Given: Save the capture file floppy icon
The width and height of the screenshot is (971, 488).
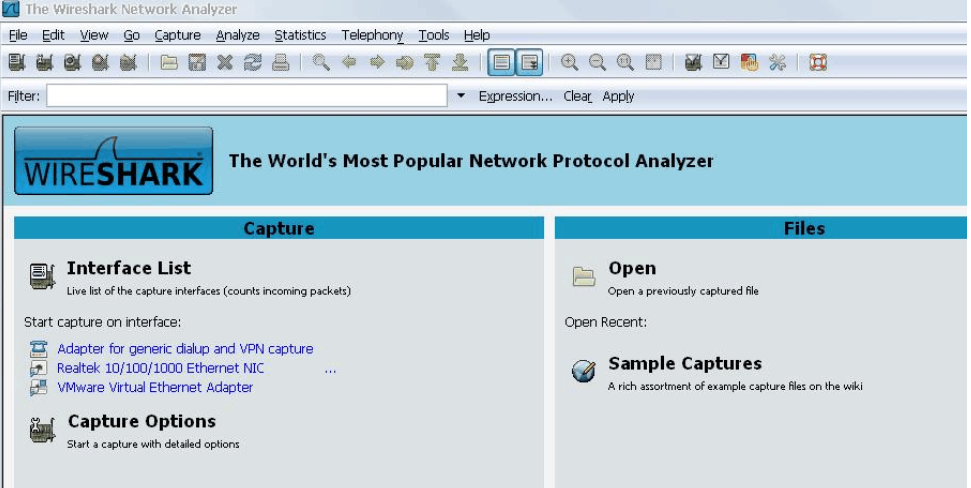Looking at the screenshot, I should point(197,63).
